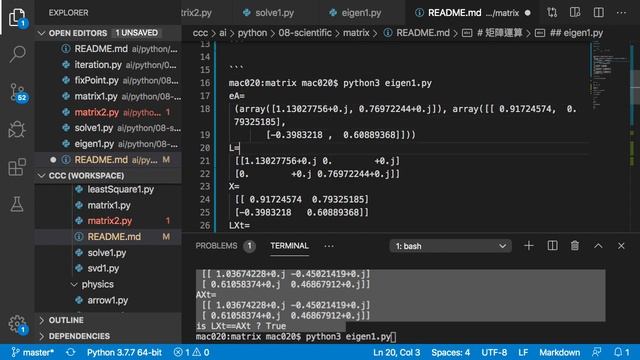
Task: Open fixPoint.py in Open Editors
Action: [x=108, y=80]
